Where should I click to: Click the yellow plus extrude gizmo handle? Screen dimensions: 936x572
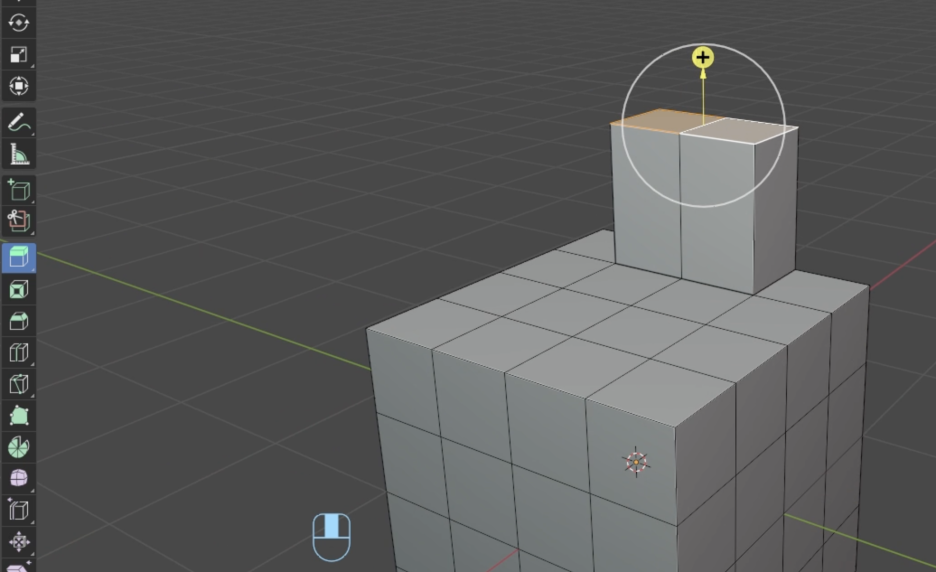tap(703, 57)
